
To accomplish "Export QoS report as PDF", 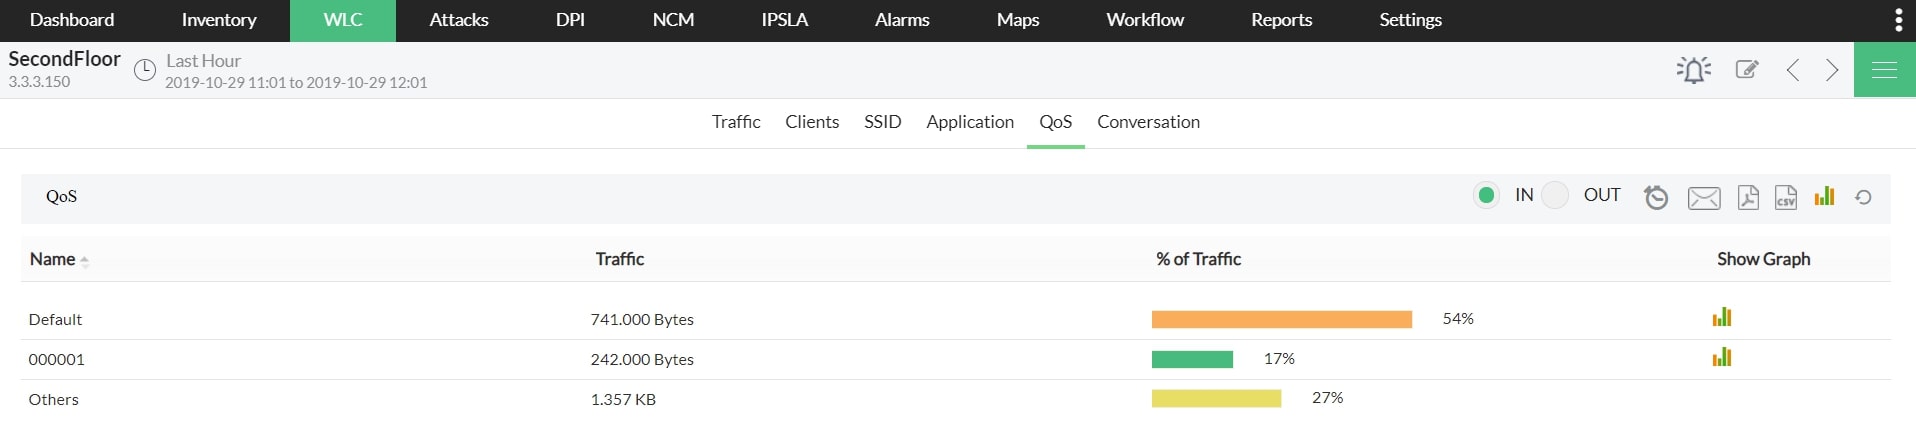I will click(x=1747, y=197).
